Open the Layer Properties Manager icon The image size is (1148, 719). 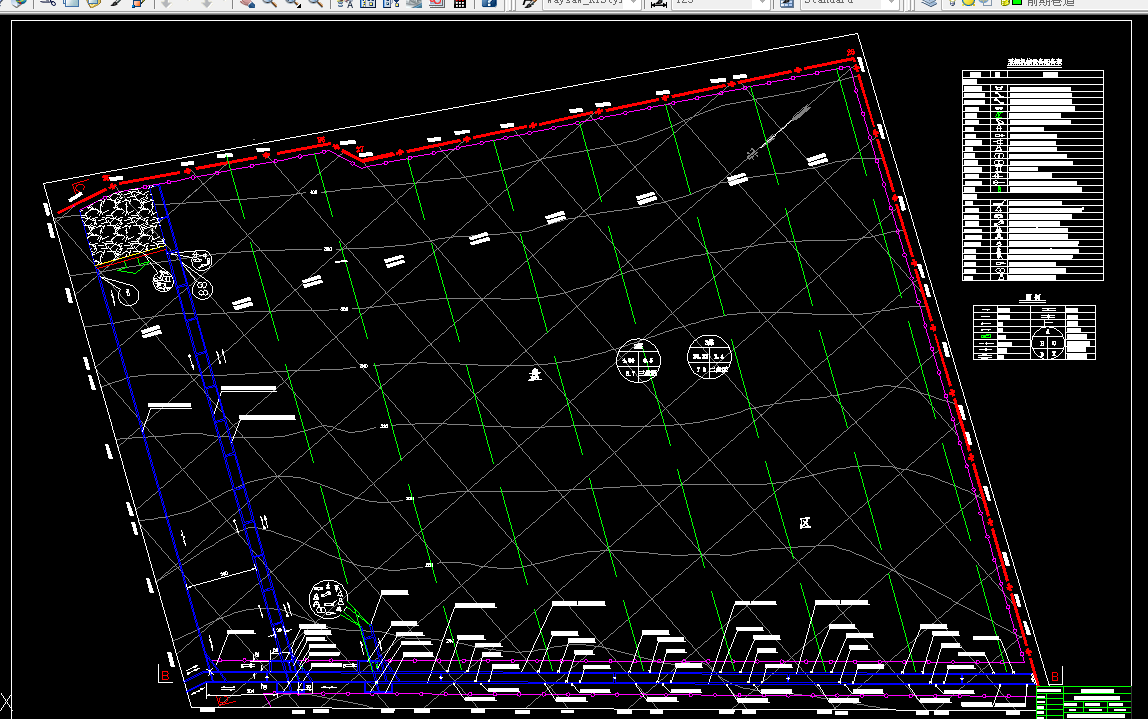(930, 3)
